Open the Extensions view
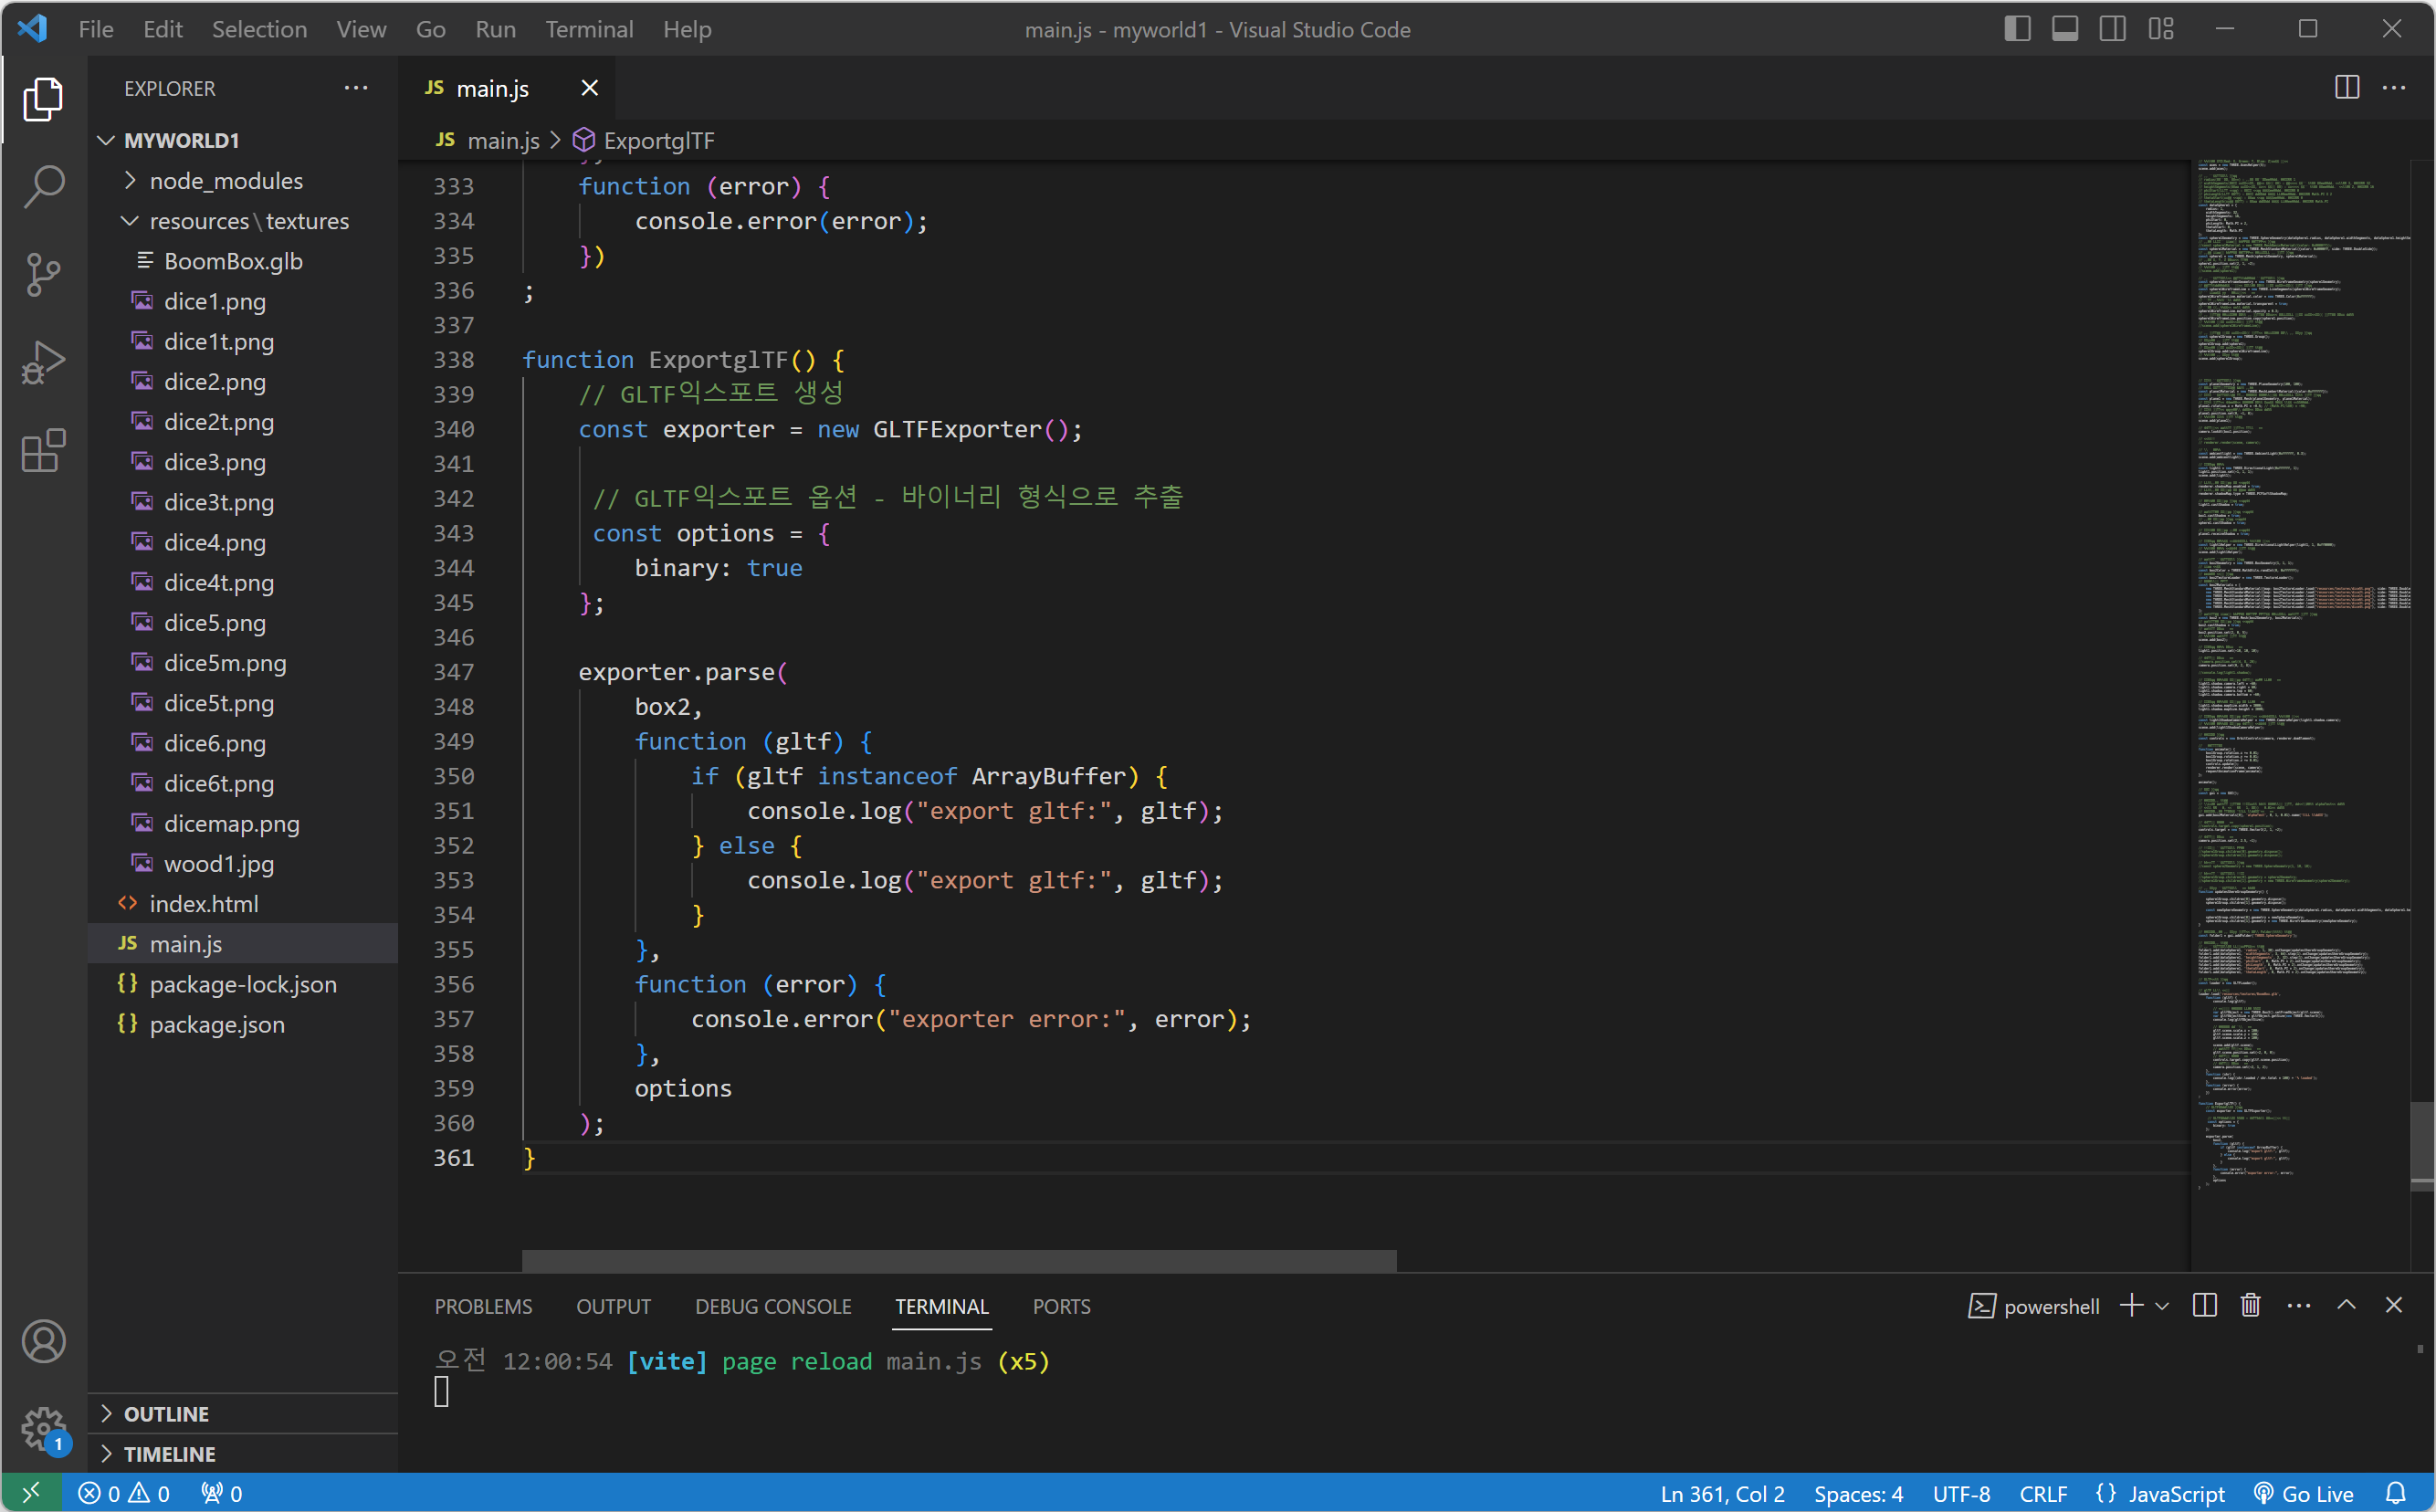The image size is (2436, 1512). pos(44,451)
